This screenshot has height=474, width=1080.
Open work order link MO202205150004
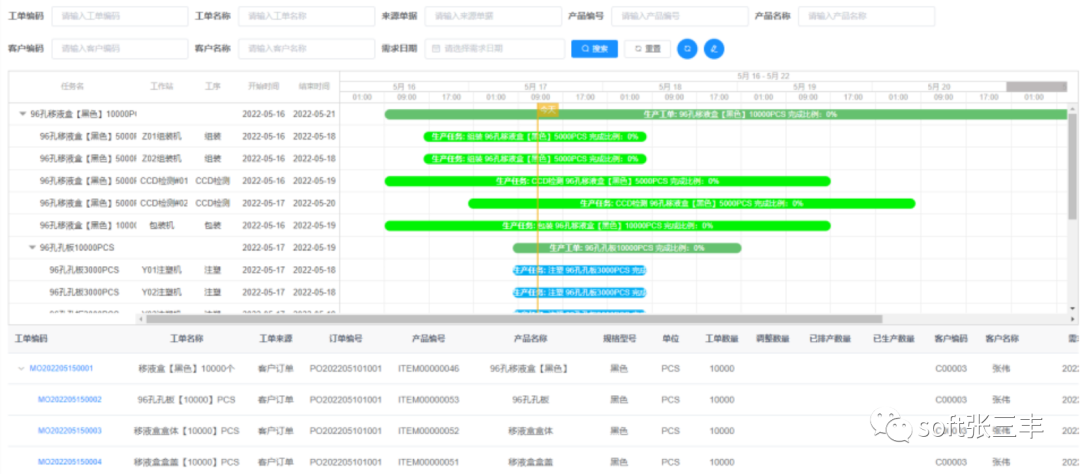point(69,461)
